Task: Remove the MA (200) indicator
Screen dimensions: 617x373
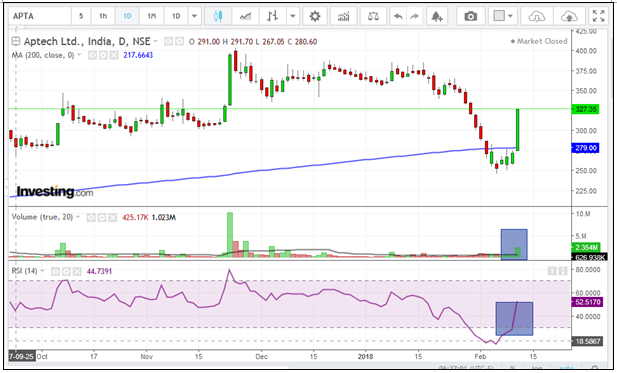Action: pyautogui.click(x=114, y=55)
